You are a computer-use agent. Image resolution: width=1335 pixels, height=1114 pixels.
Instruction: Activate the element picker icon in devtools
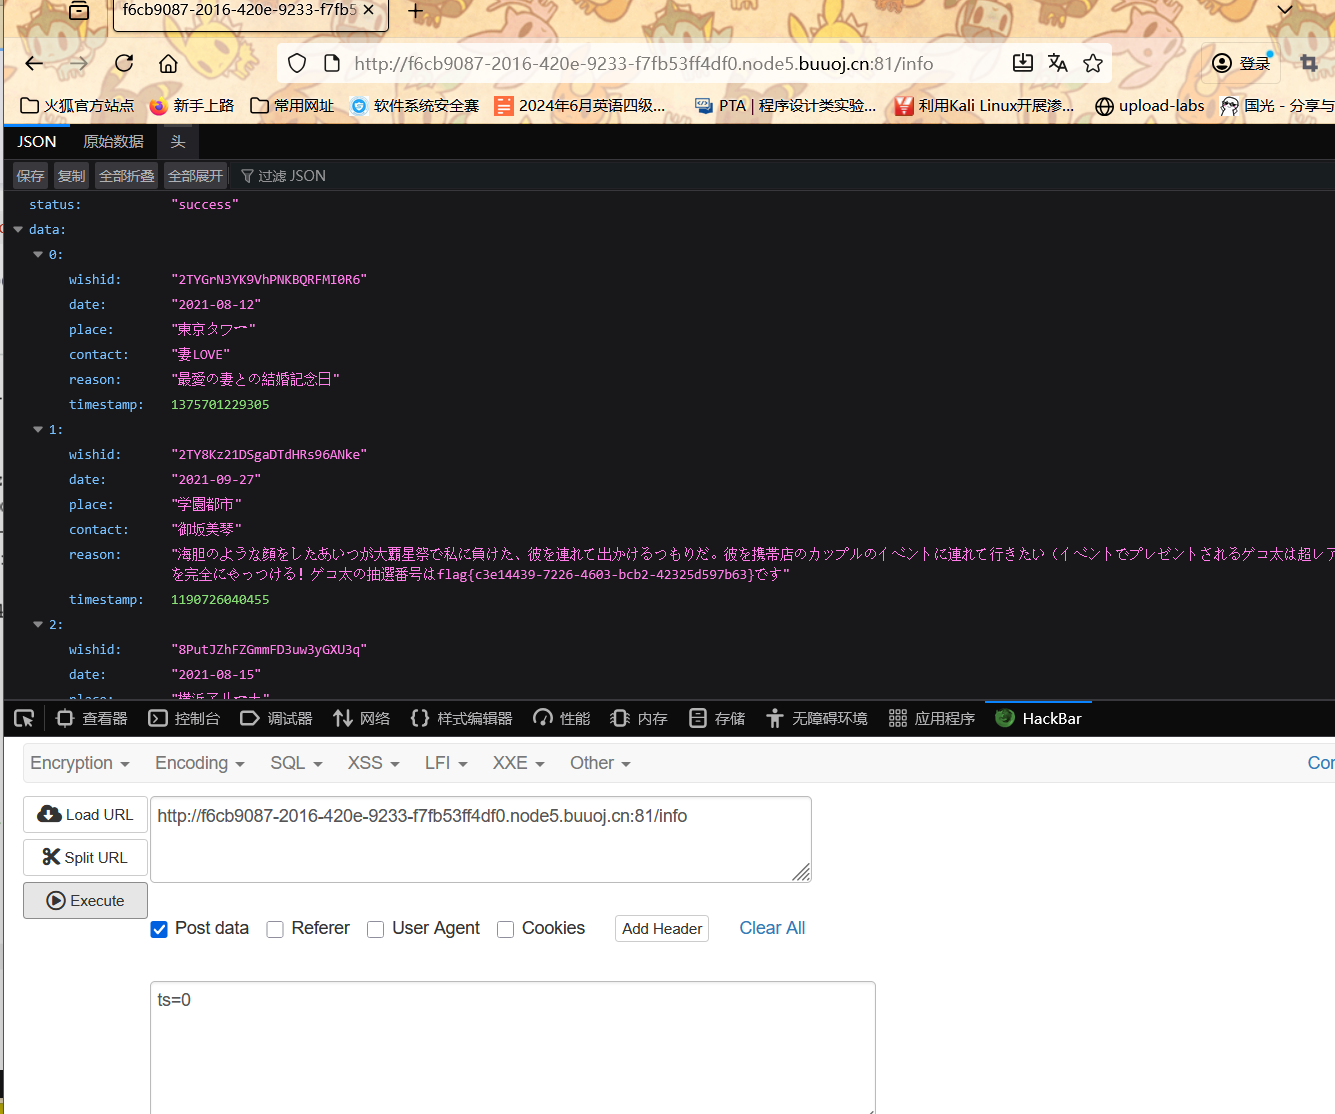coord(24,718)
